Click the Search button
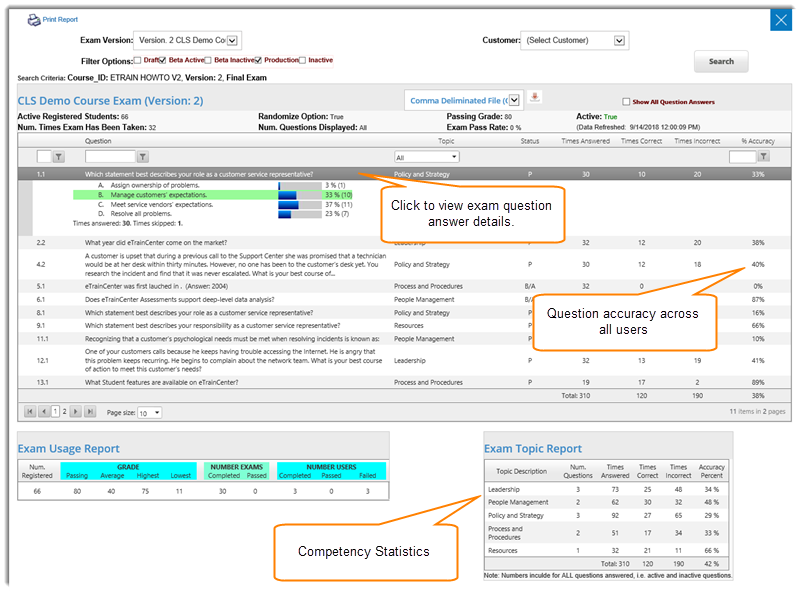This screenshot has height=591, width=800. pos(721,61)
